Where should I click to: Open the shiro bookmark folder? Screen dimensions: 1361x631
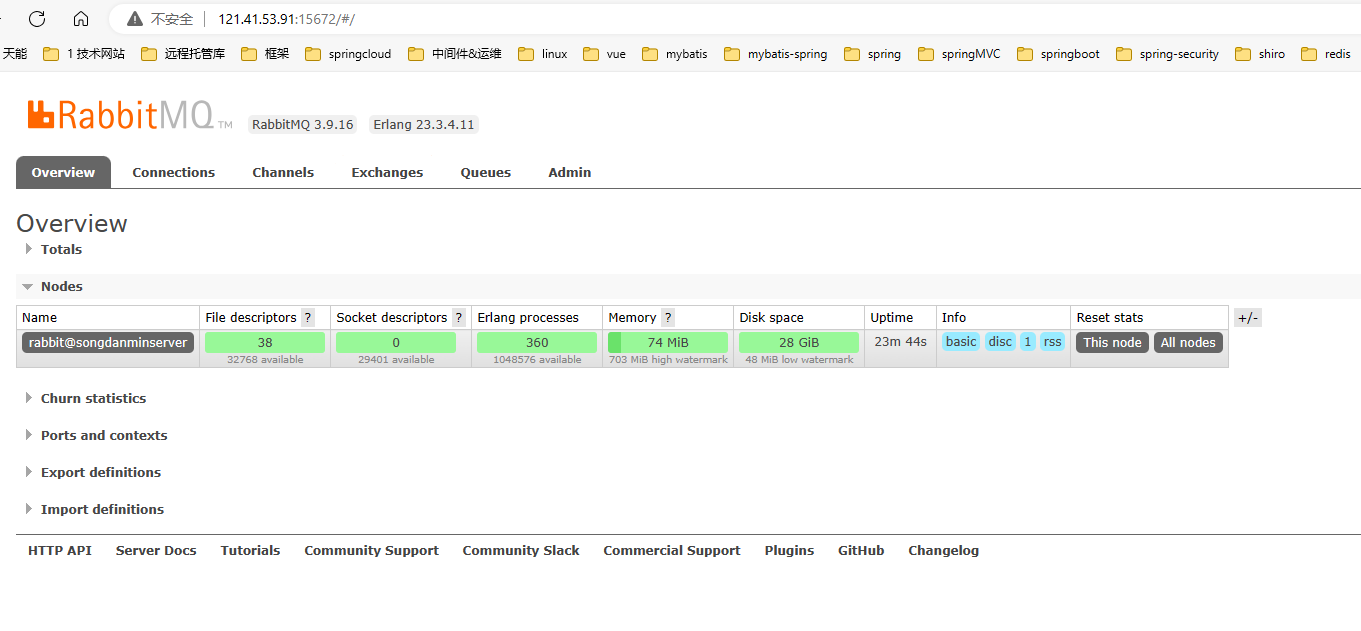1260,54
